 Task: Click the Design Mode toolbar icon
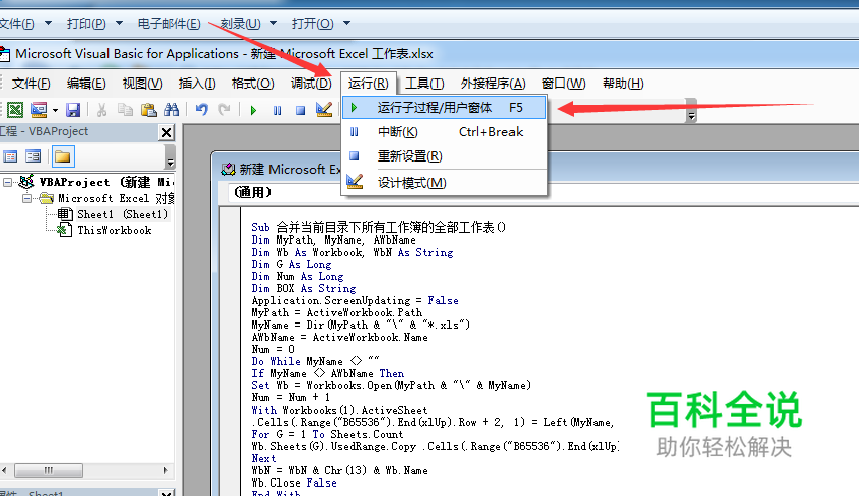point(324,110)
